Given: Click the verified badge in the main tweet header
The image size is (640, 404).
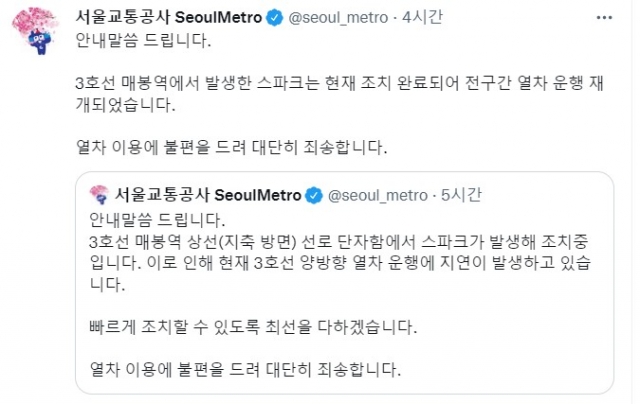Looking at the screenshot, I should pos(274,18).
